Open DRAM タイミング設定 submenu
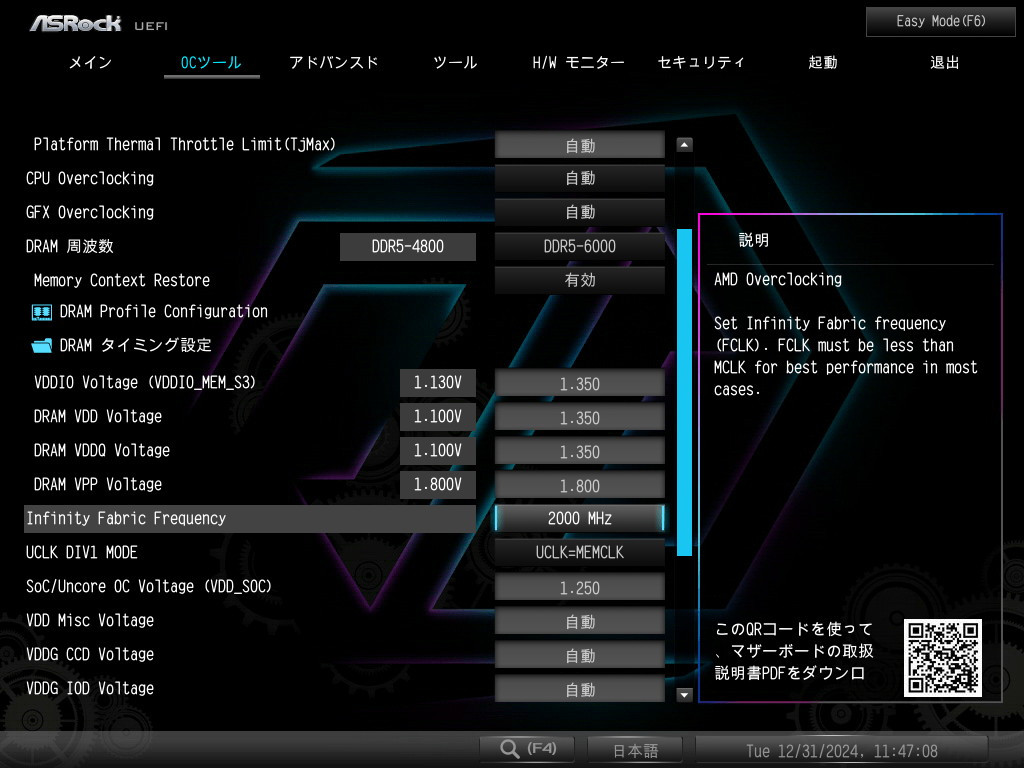 135,345
